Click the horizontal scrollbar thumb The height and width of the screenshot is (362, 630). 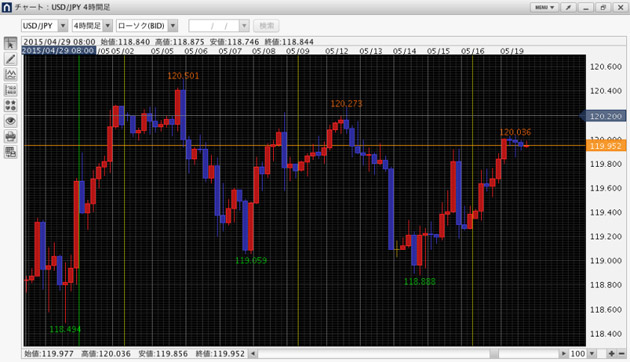point(494,354)
